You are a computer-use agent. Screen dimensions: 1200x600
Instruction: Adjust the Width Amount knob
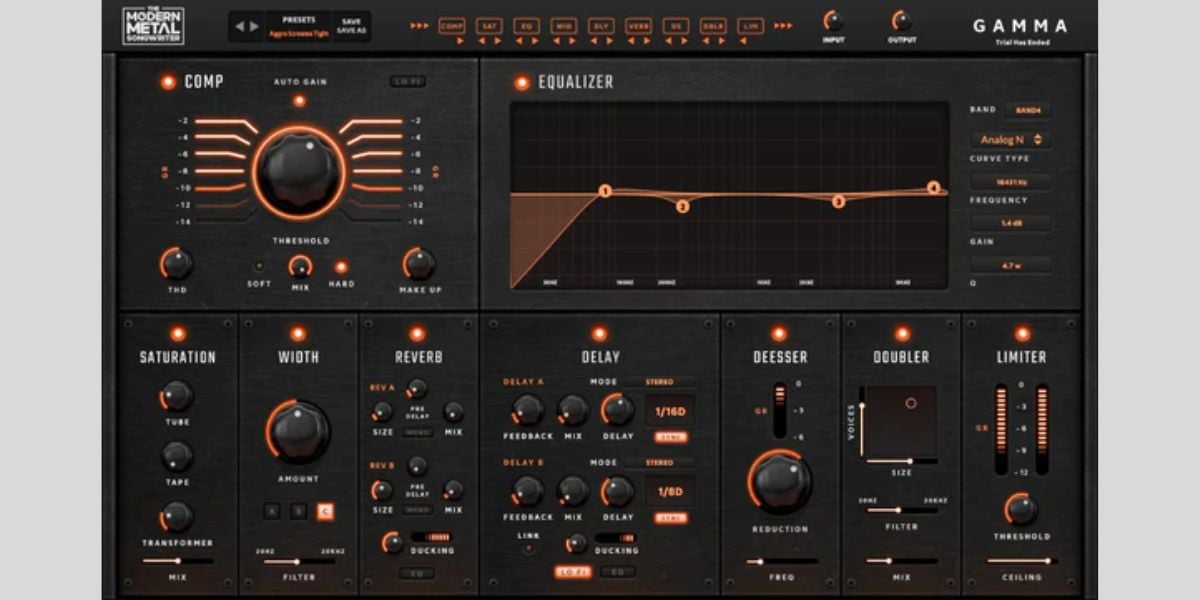tap(299, 431)
